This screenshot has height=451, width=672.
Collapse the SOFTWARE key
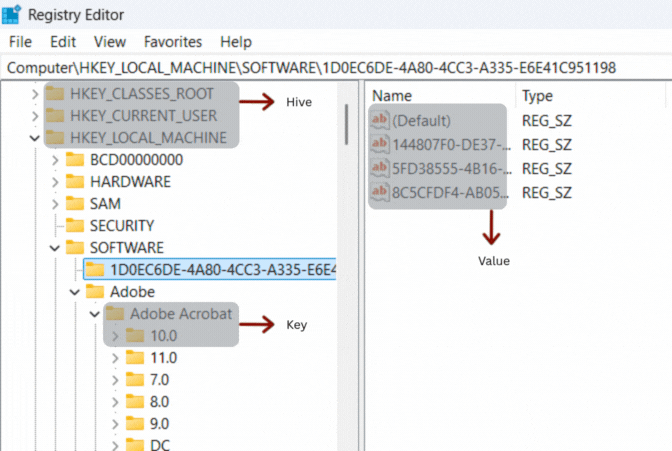click(x=54, y=248)
